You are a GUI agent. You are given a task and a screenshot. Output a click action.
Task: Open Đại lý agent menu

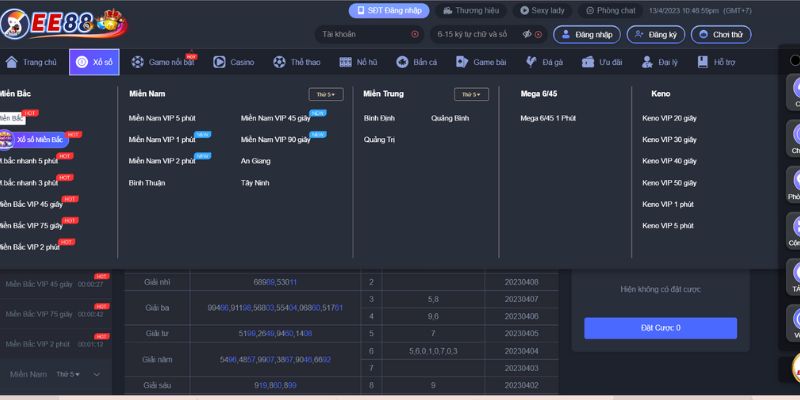660,62
